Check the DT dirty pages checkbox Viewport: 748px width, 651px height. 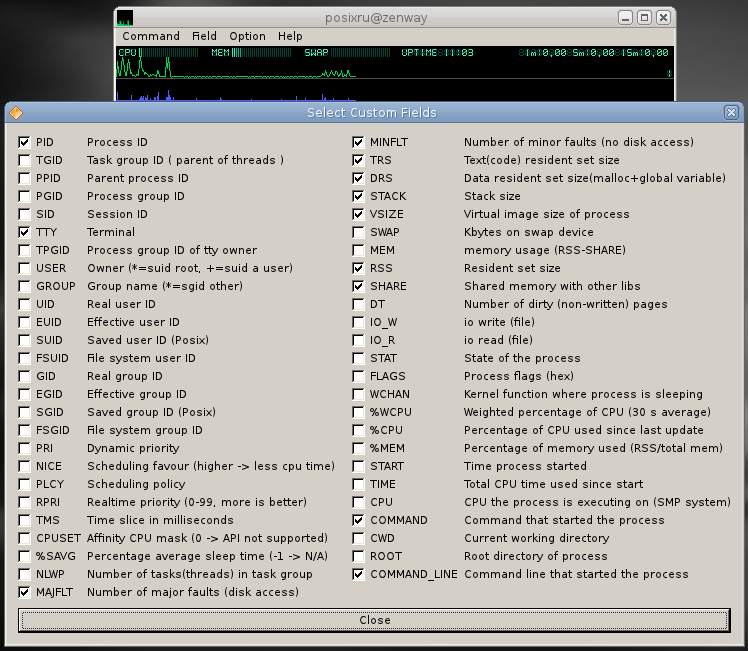coord(358,304)
